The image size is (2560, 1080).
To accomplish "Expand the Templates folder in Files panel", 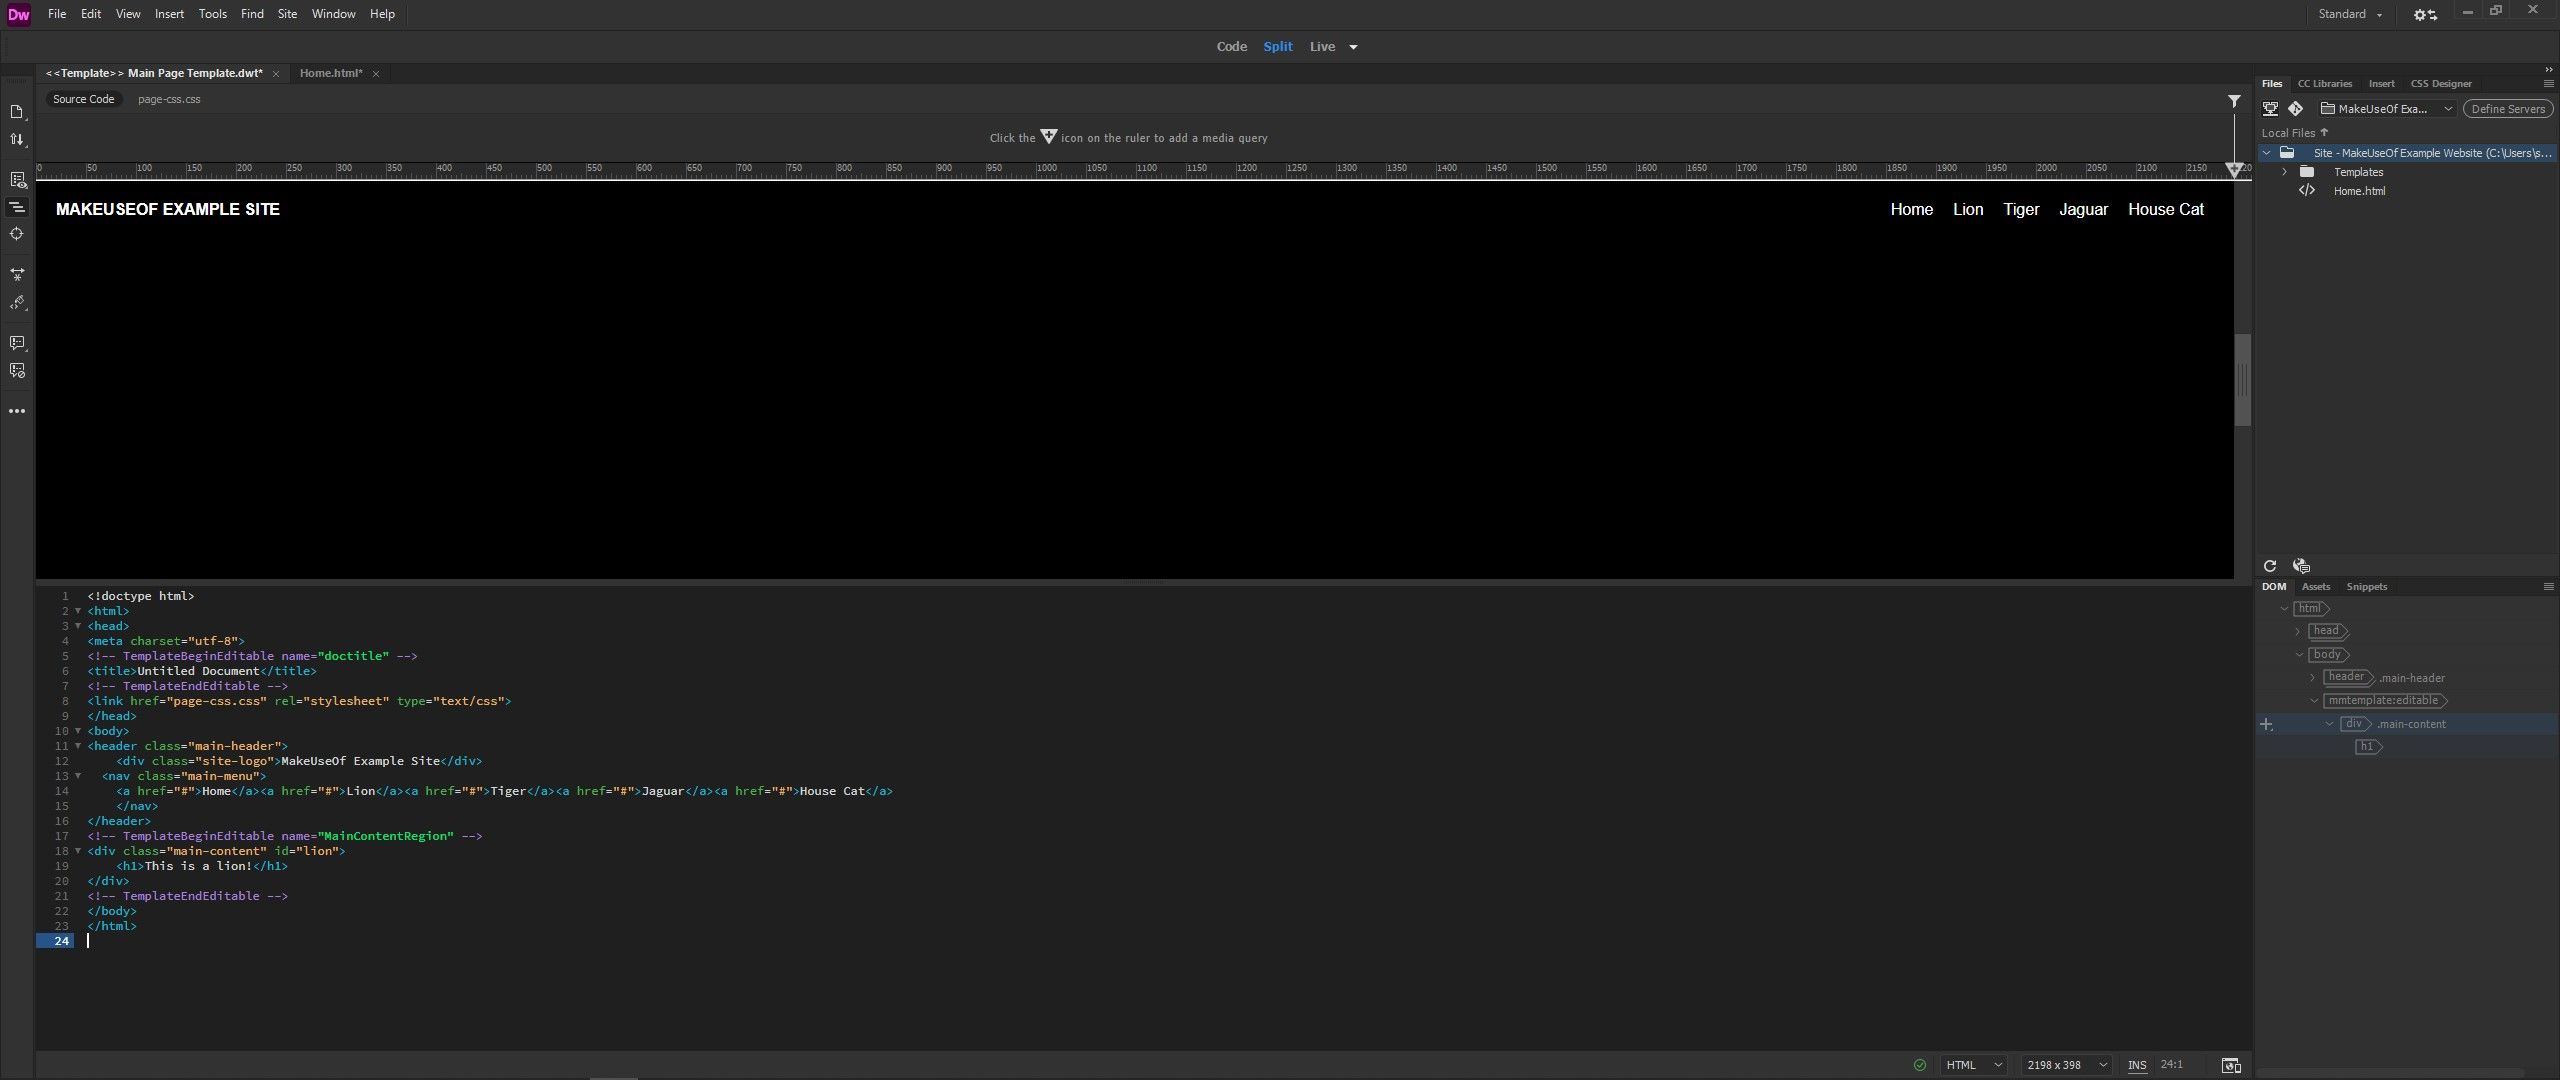I will point(2283,171).
